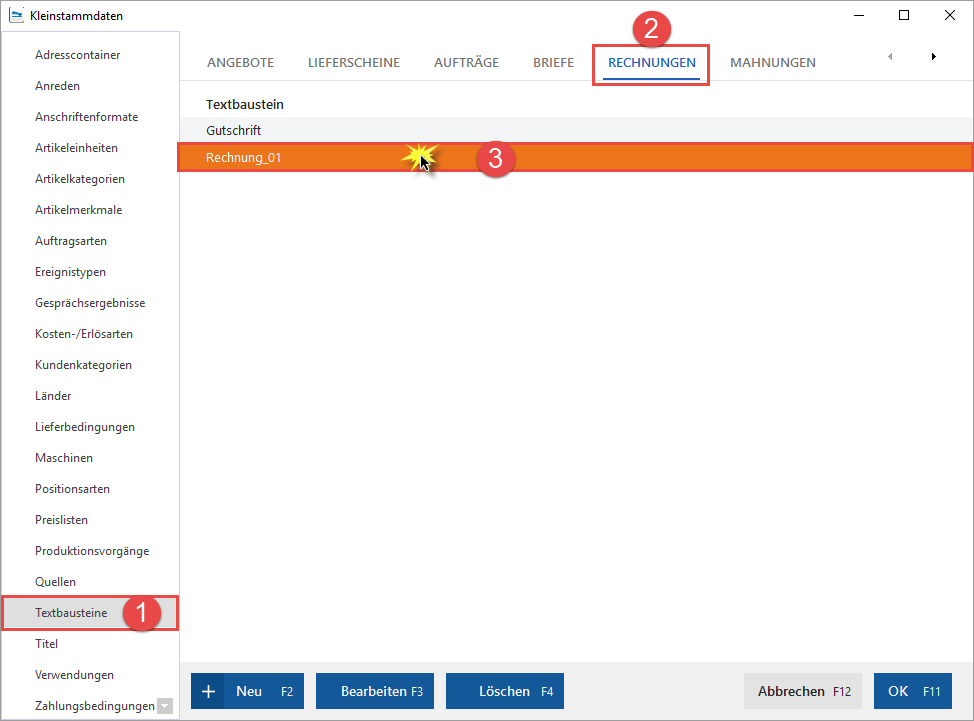The image size is (974, 721).
Task: Click the Löschen F4 button
Action: point(505,691)
